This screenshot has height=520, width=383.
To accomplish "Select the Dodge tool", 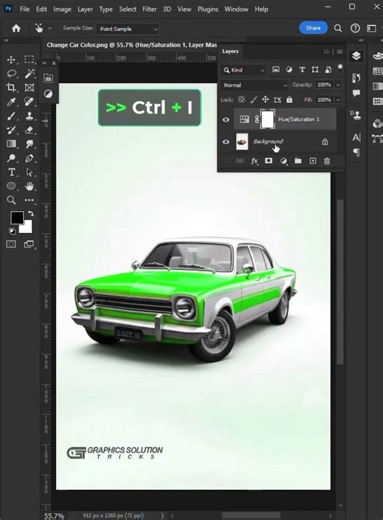I will 11,158.
